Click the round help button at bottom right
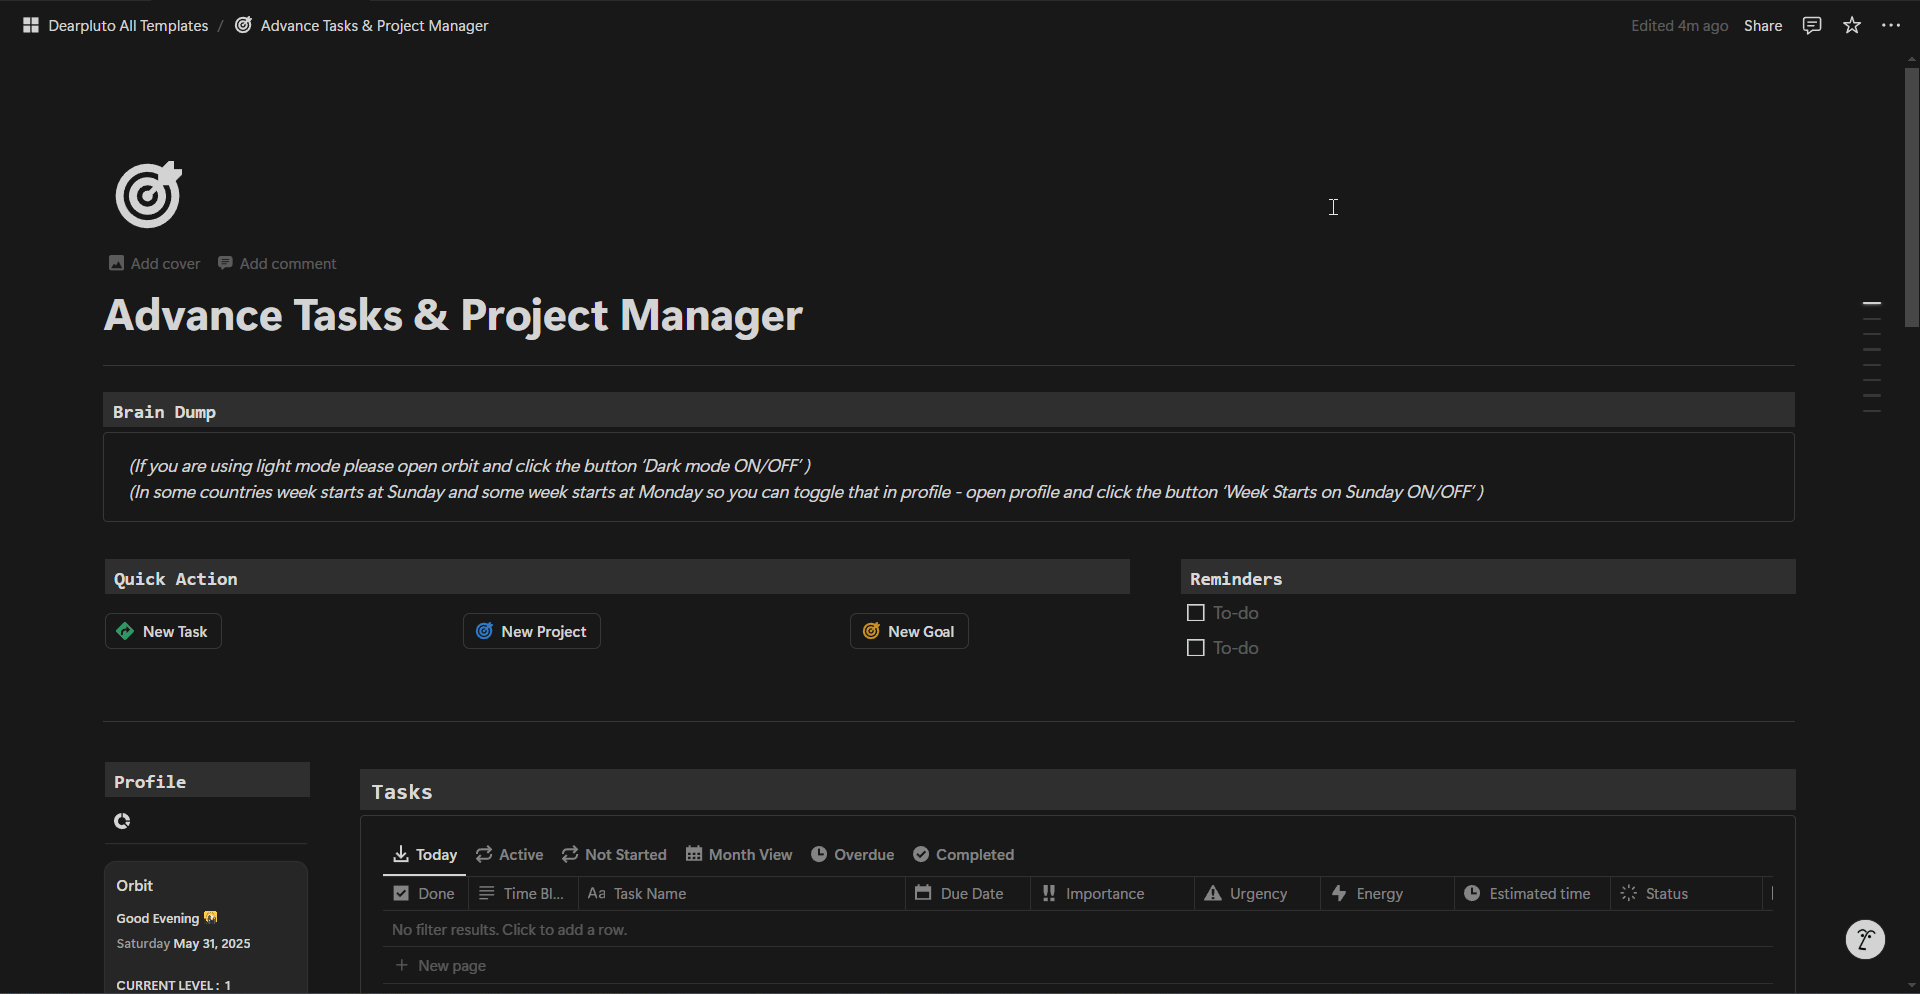This screenshot has width=1920, height=994. pyautogui.click(x=1864, y=939)
